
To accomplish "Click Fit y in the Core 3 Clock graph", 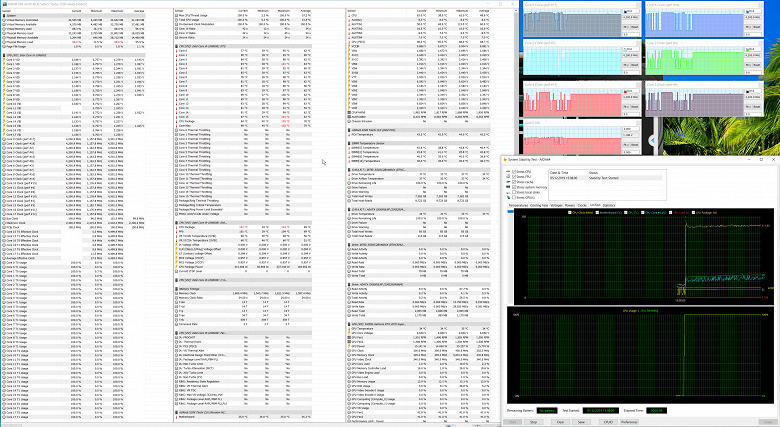I will (x=748, y=65).
